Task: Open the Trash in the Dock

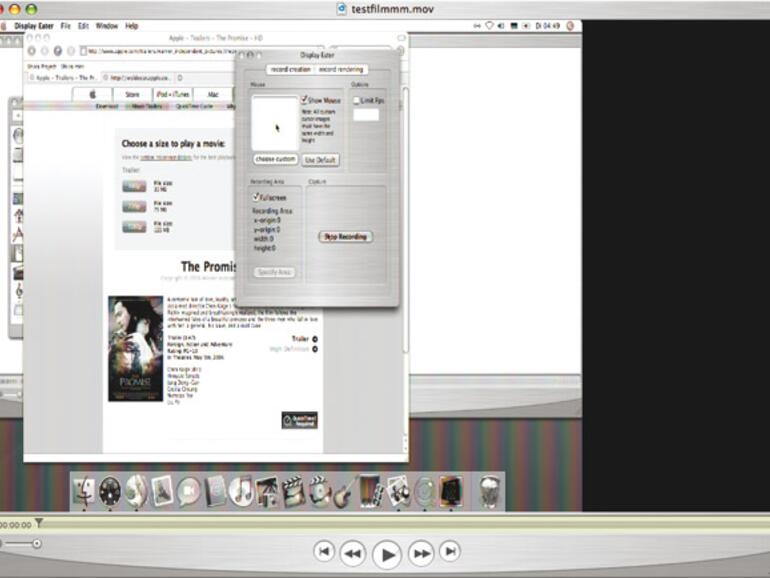Action: (x=489, y=491)
